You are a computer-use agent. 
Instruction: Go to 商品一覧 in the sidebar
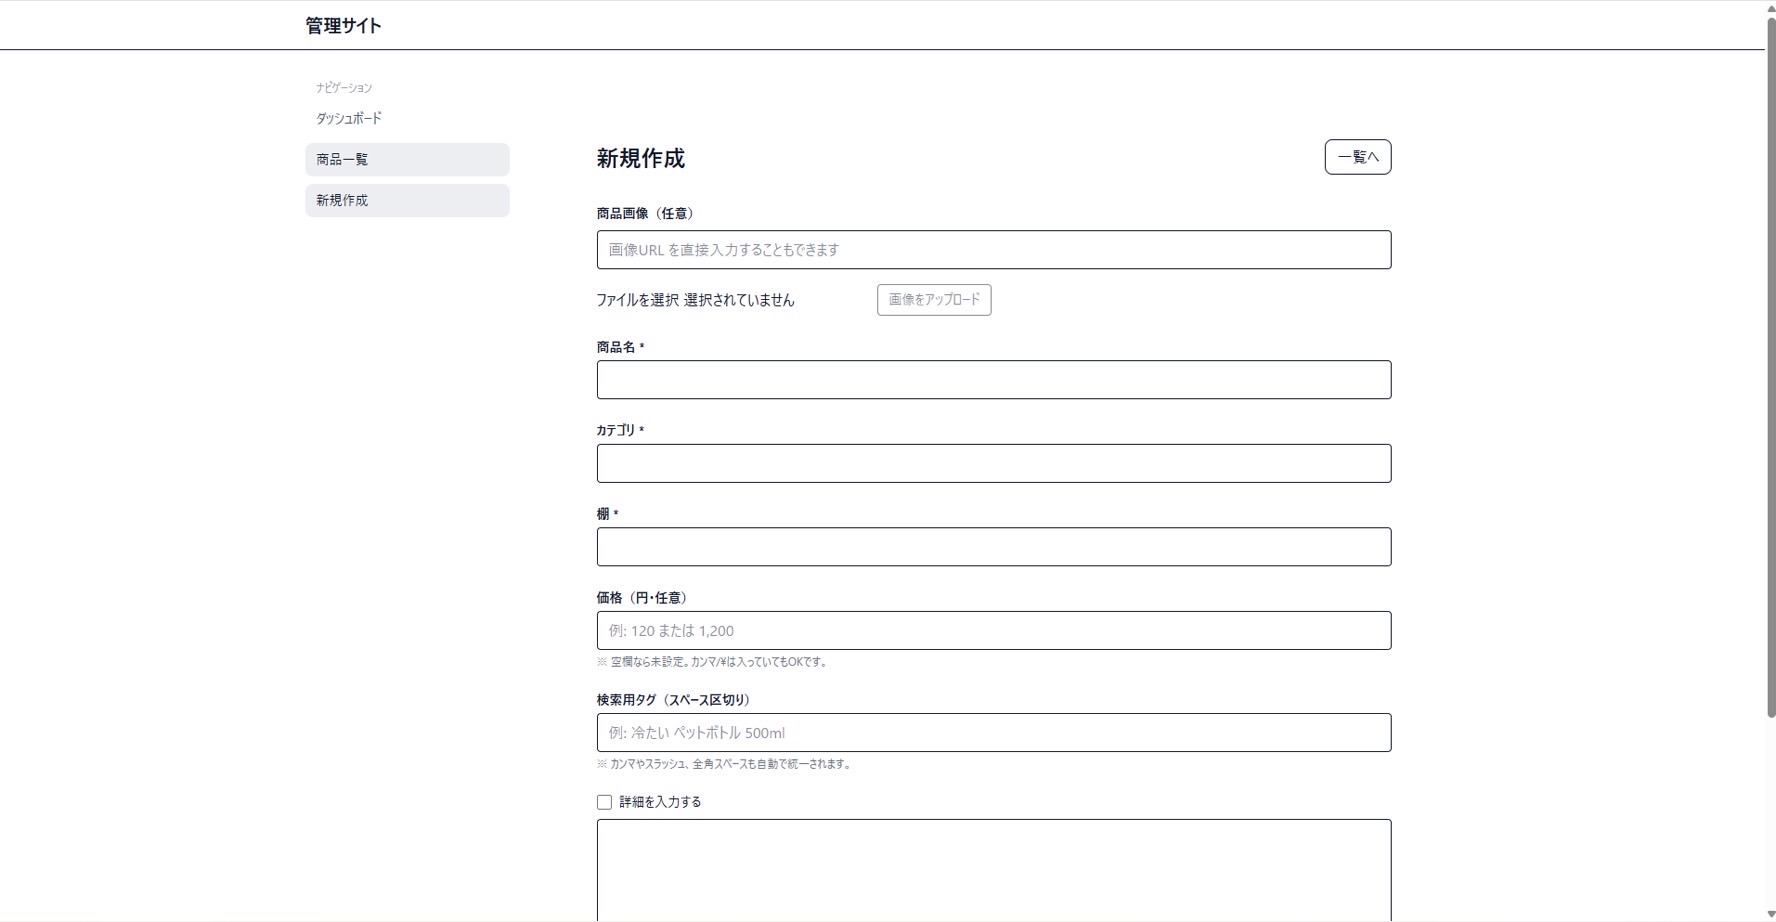point(407,160)
